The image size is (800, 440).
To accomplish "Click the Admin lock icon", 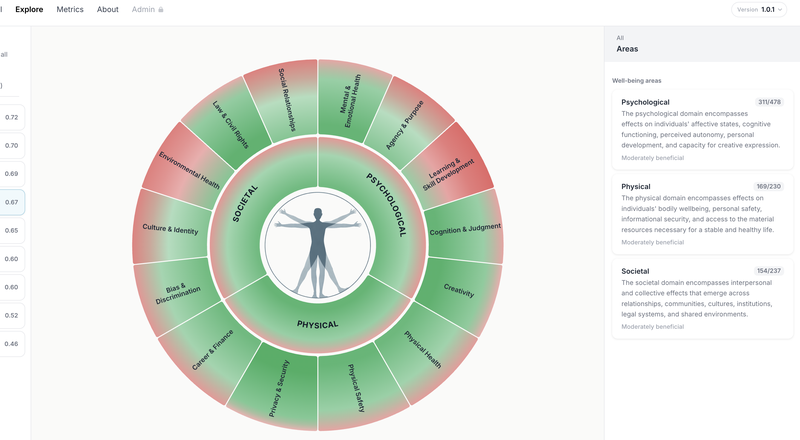I will [161, 10].
